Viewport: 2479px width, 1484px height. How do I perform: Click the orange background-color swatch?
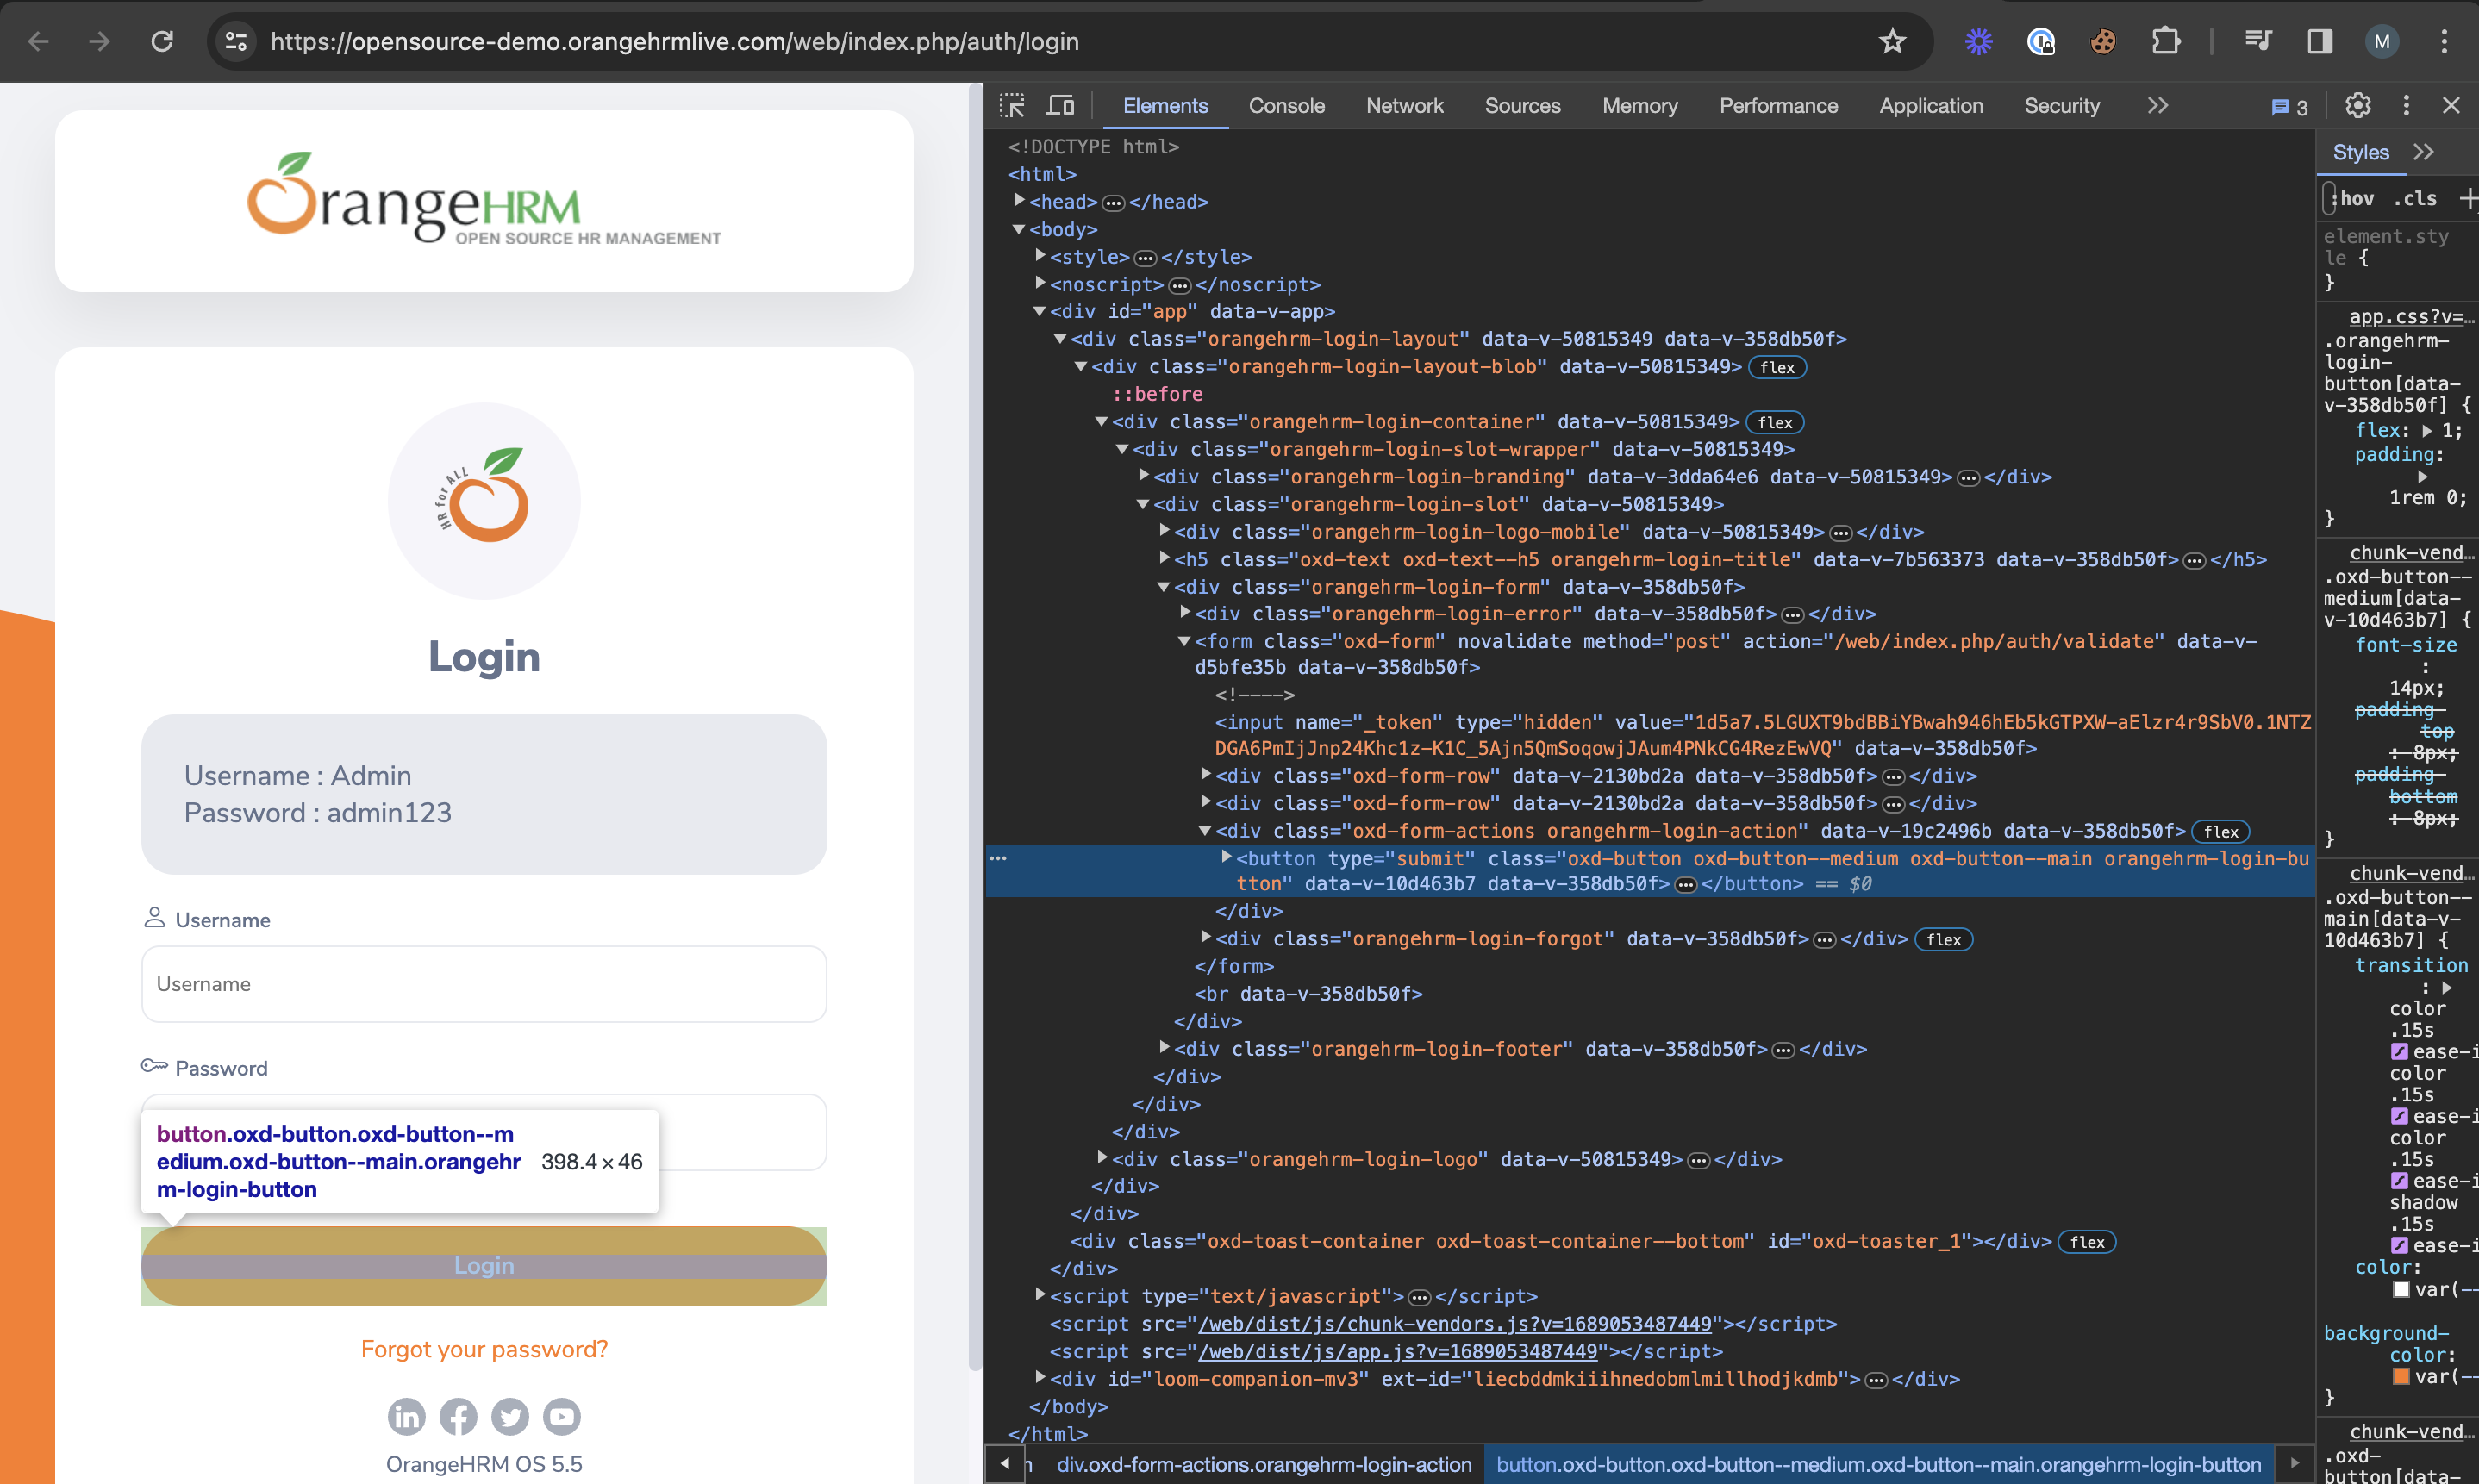2401,1376
